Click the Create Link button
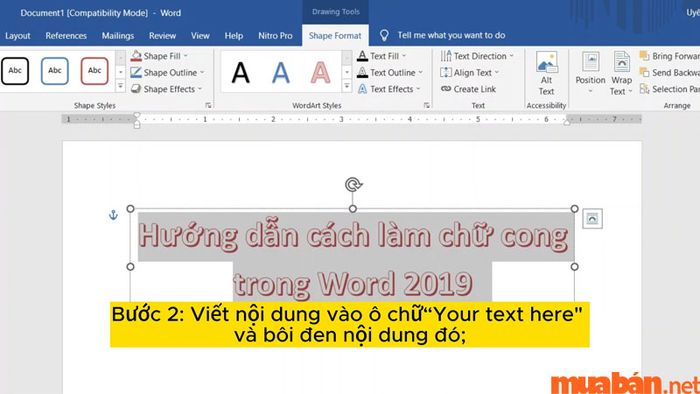This screenshot has width=700, height=394. 468,89
